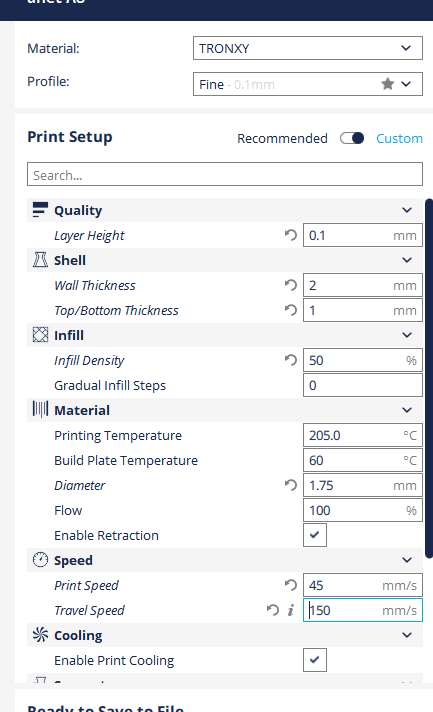The image size is (433, 712).
Task: Click the Enable Retraction label
Action: (106, 535)
